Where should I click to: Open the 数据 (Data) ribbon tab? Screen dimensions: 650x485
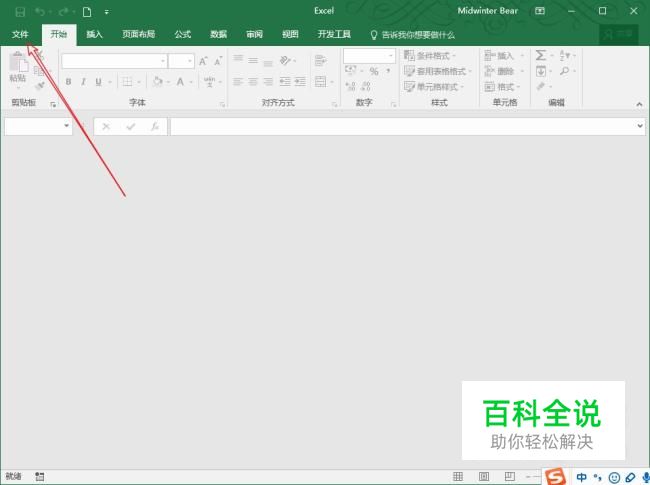click(218, 34)
